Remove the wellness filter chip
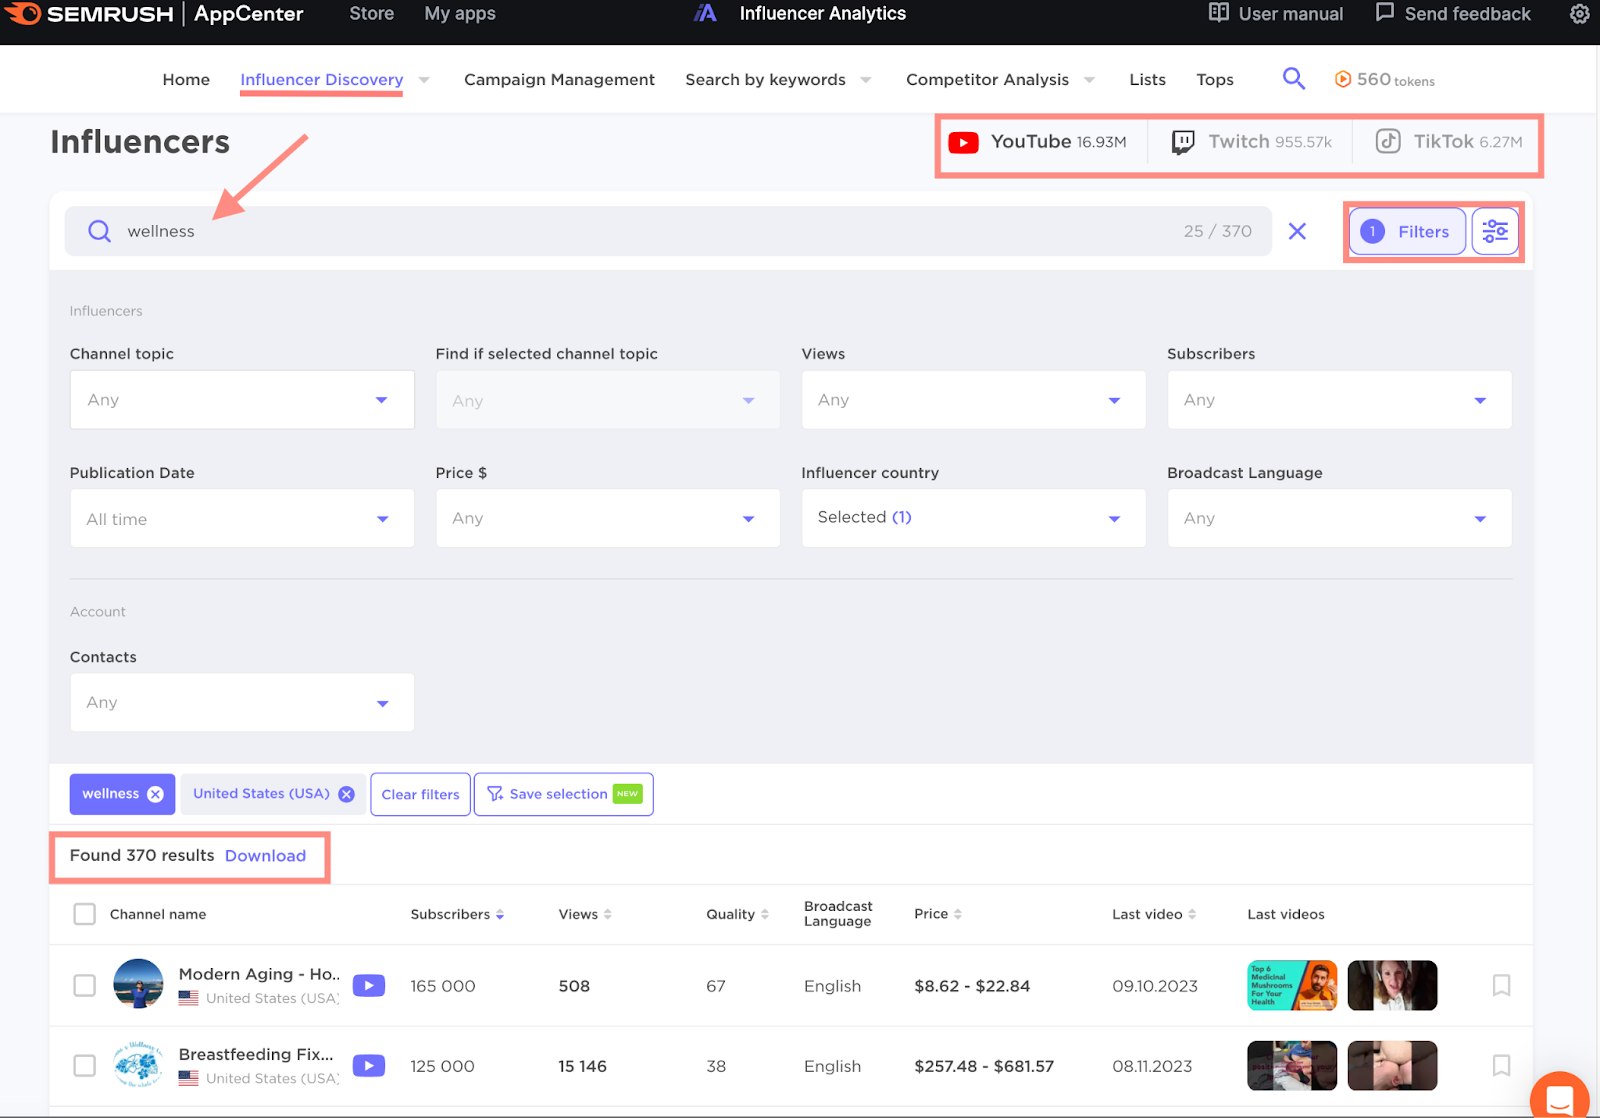The width and height of the screenshot is (1600, 1118). tap(155, 793)
